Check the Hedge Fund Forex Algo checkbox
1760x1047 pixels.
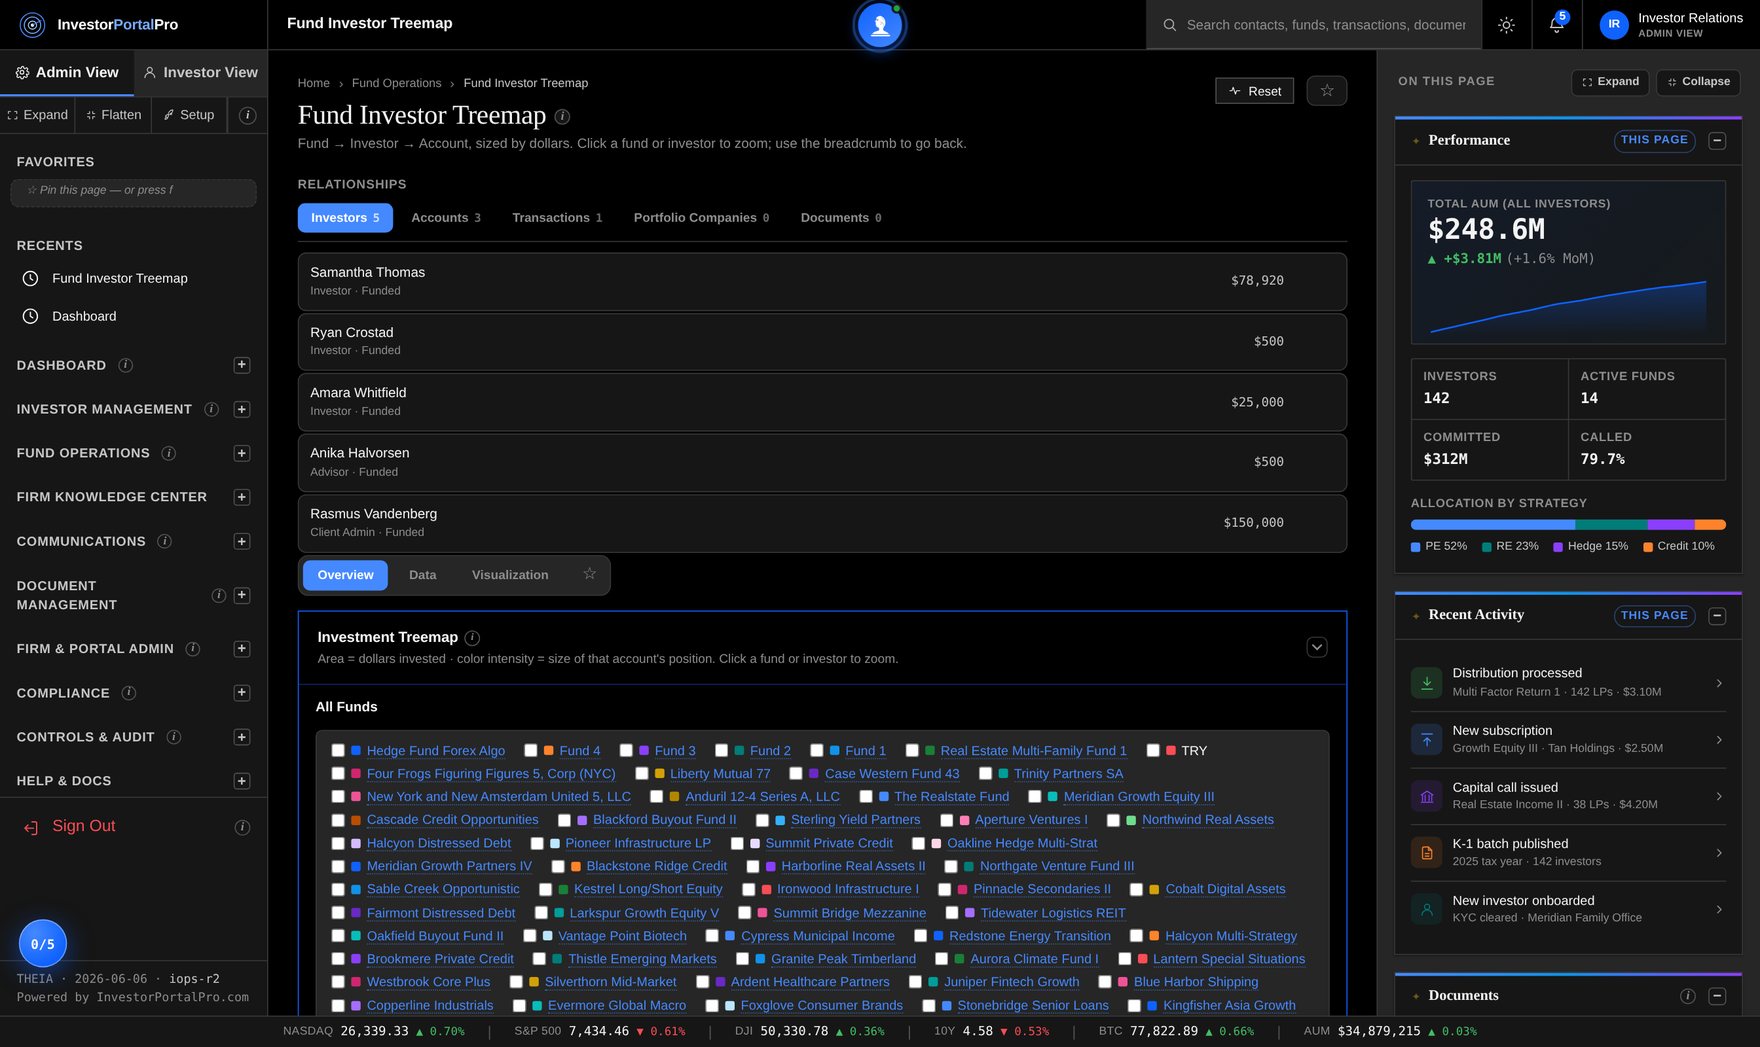tap(338, 750)
